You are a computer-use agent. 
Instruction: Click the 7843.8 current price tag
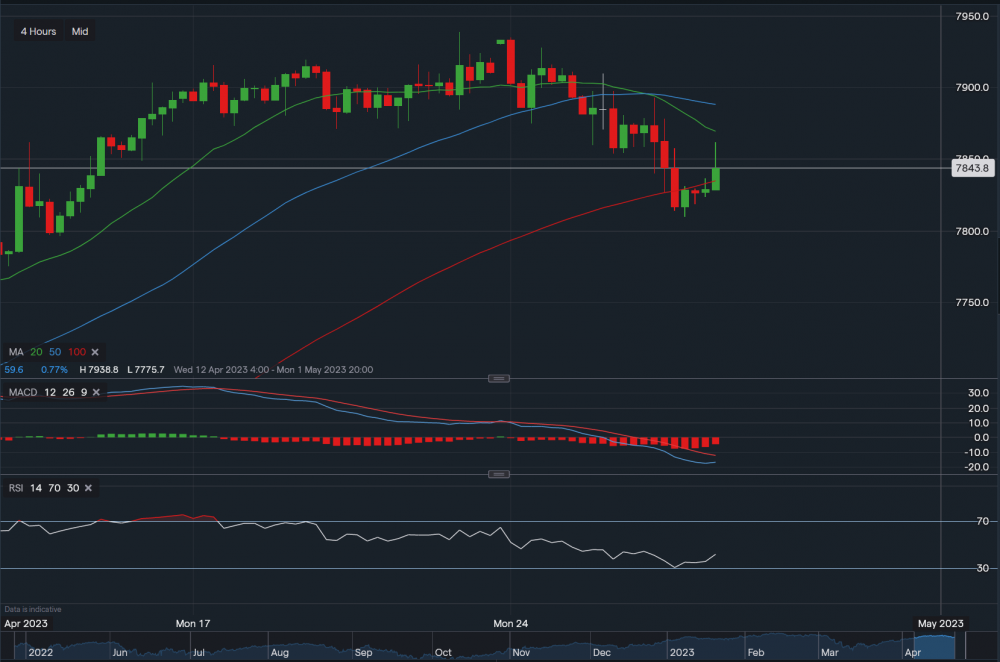pyautogui.click(x=971, y=168)
